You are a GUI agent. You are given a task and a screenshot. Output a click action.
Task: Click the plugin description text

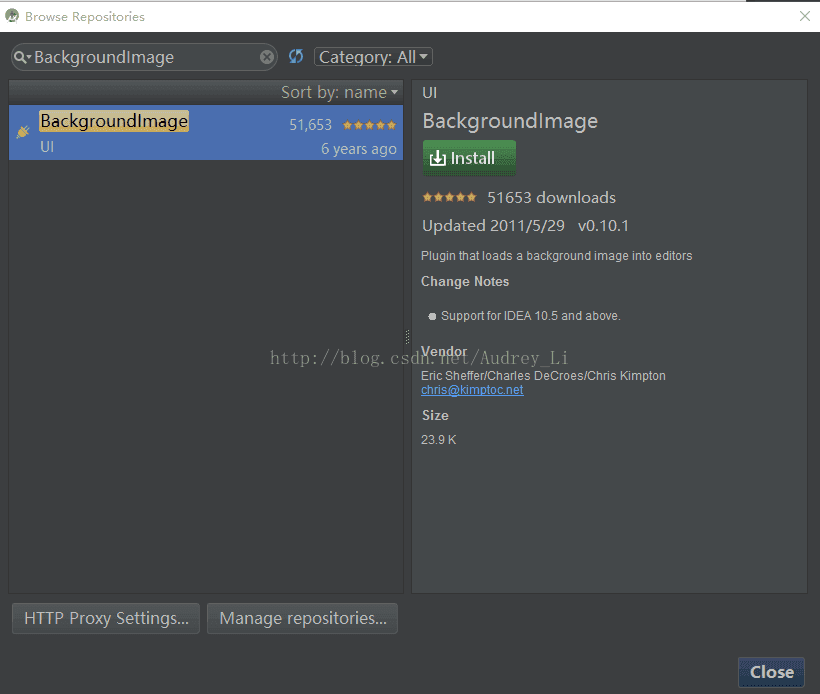pos(556,256)
